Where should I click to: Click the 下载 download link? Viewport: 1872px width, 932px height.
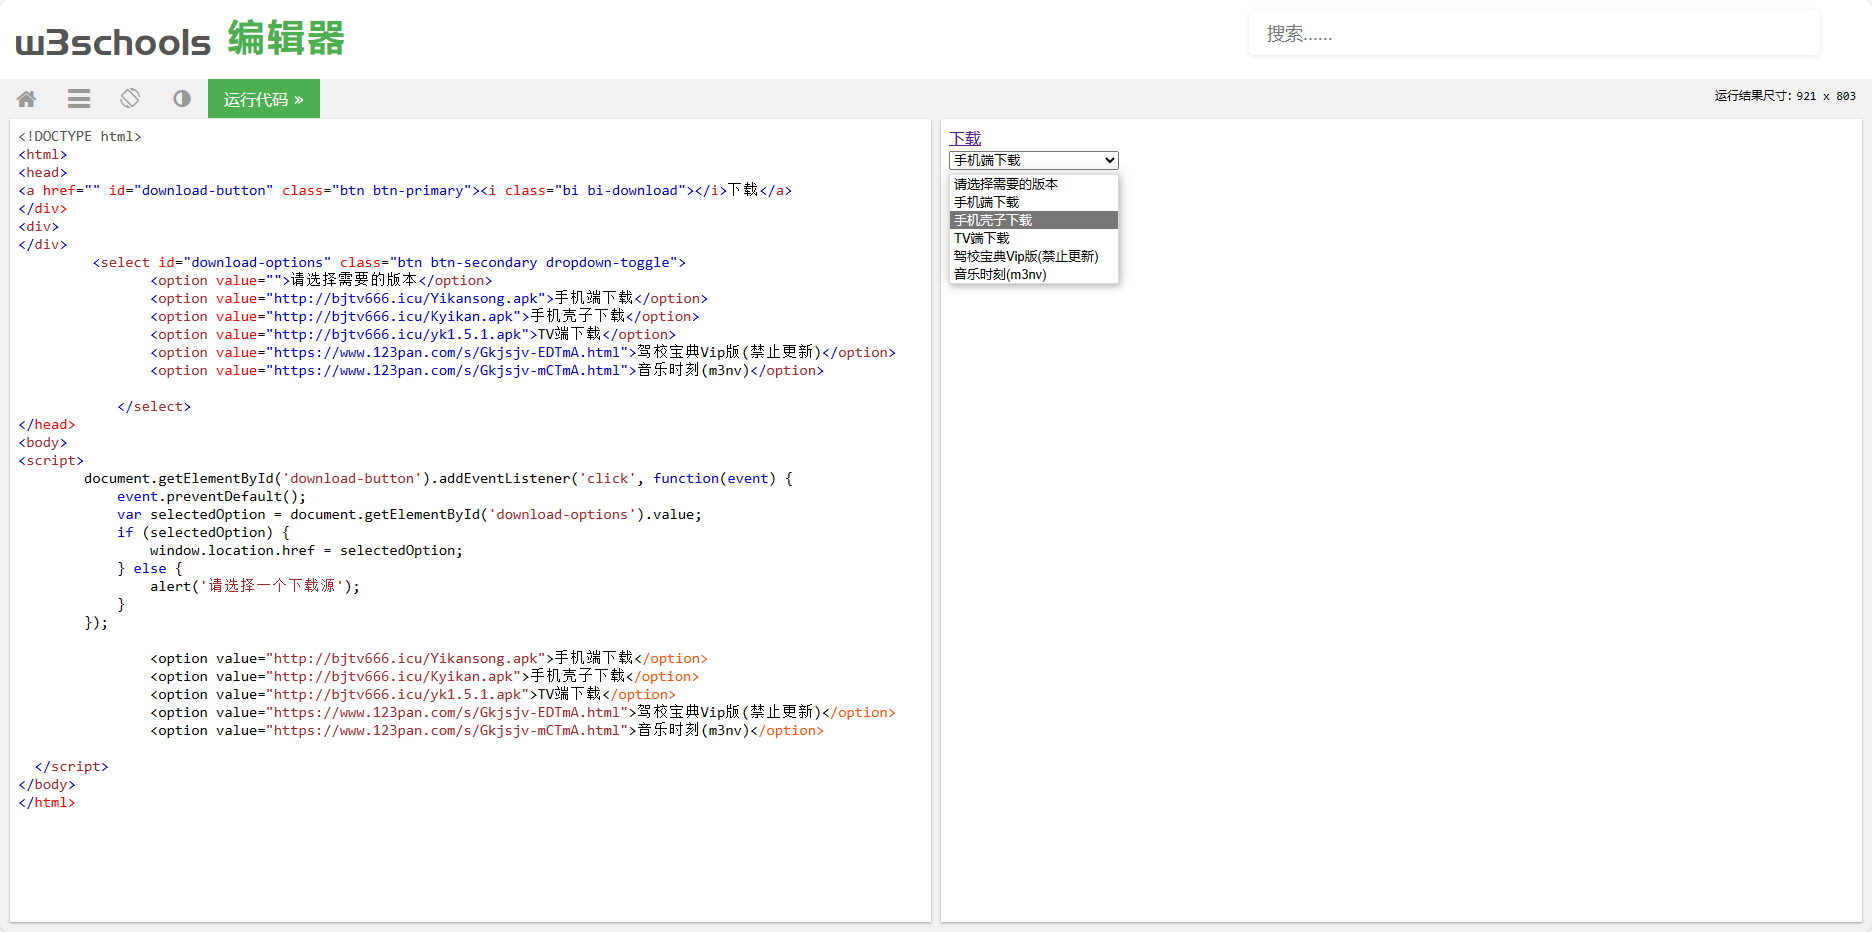(x=965, y=139)
